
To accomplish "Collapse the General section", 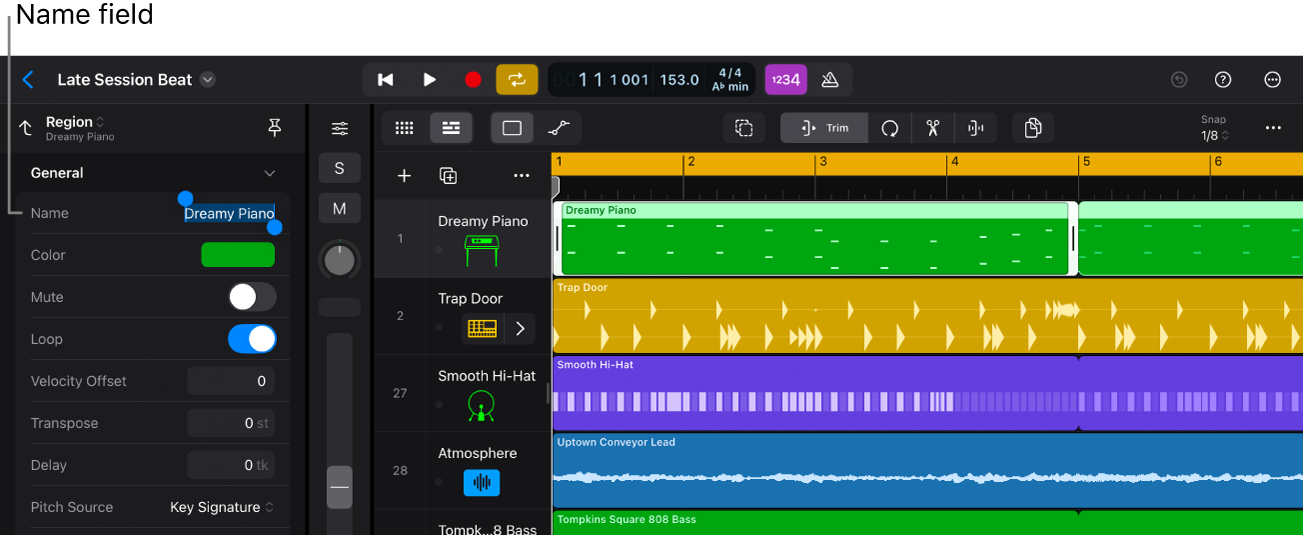I will coord(269,173).
